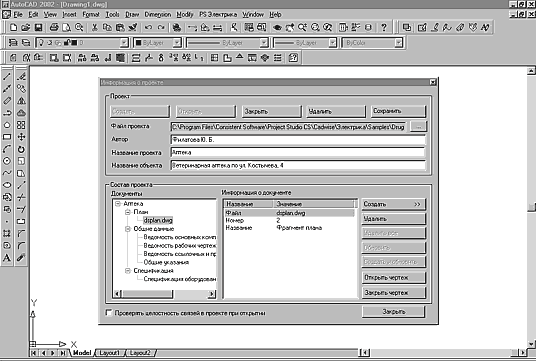Click the Print icon in toolbar
Image resolution: width=536 pixels, height=361 pixels.
54,27
